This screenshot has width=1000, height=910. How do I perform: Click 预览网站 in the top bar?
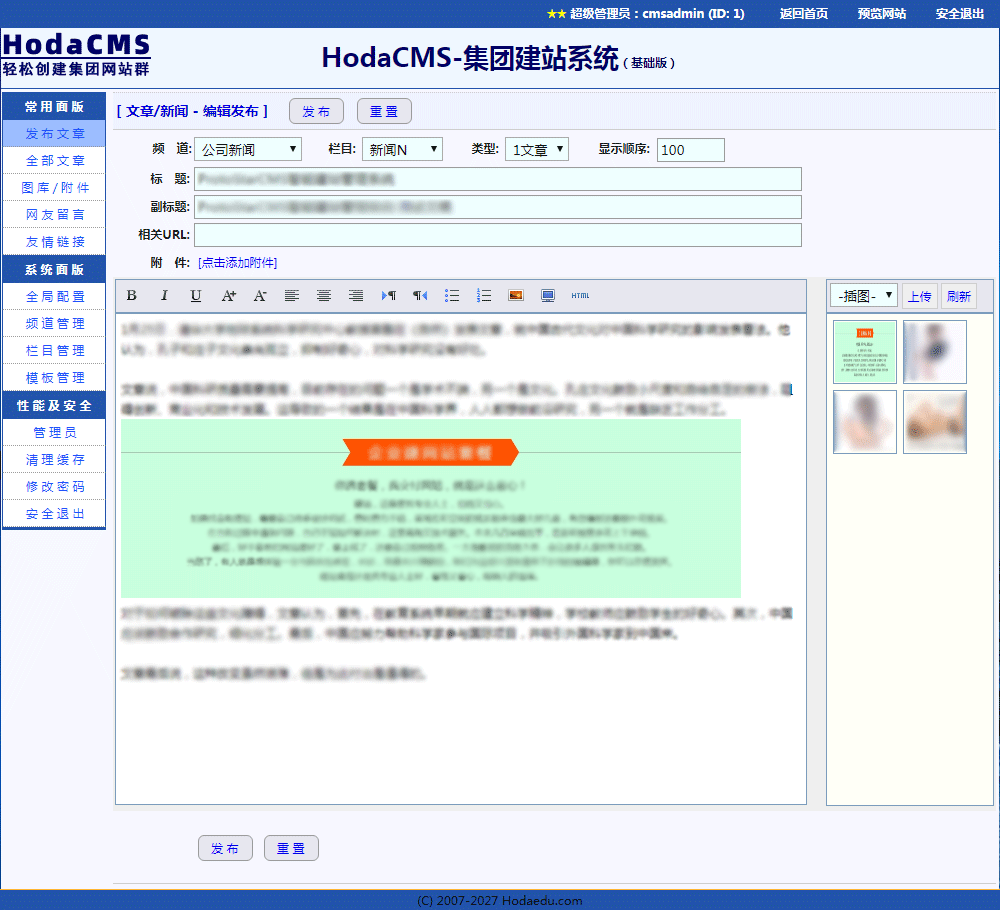881,13
